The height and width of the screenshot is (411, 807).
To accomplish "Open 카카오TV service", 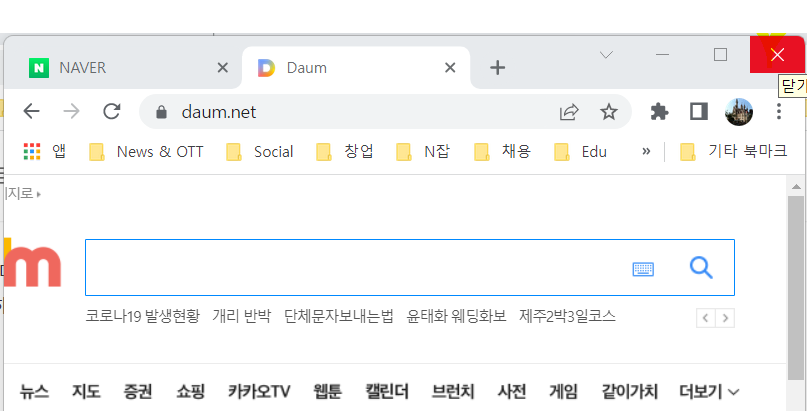I will (x=259, y=392).
